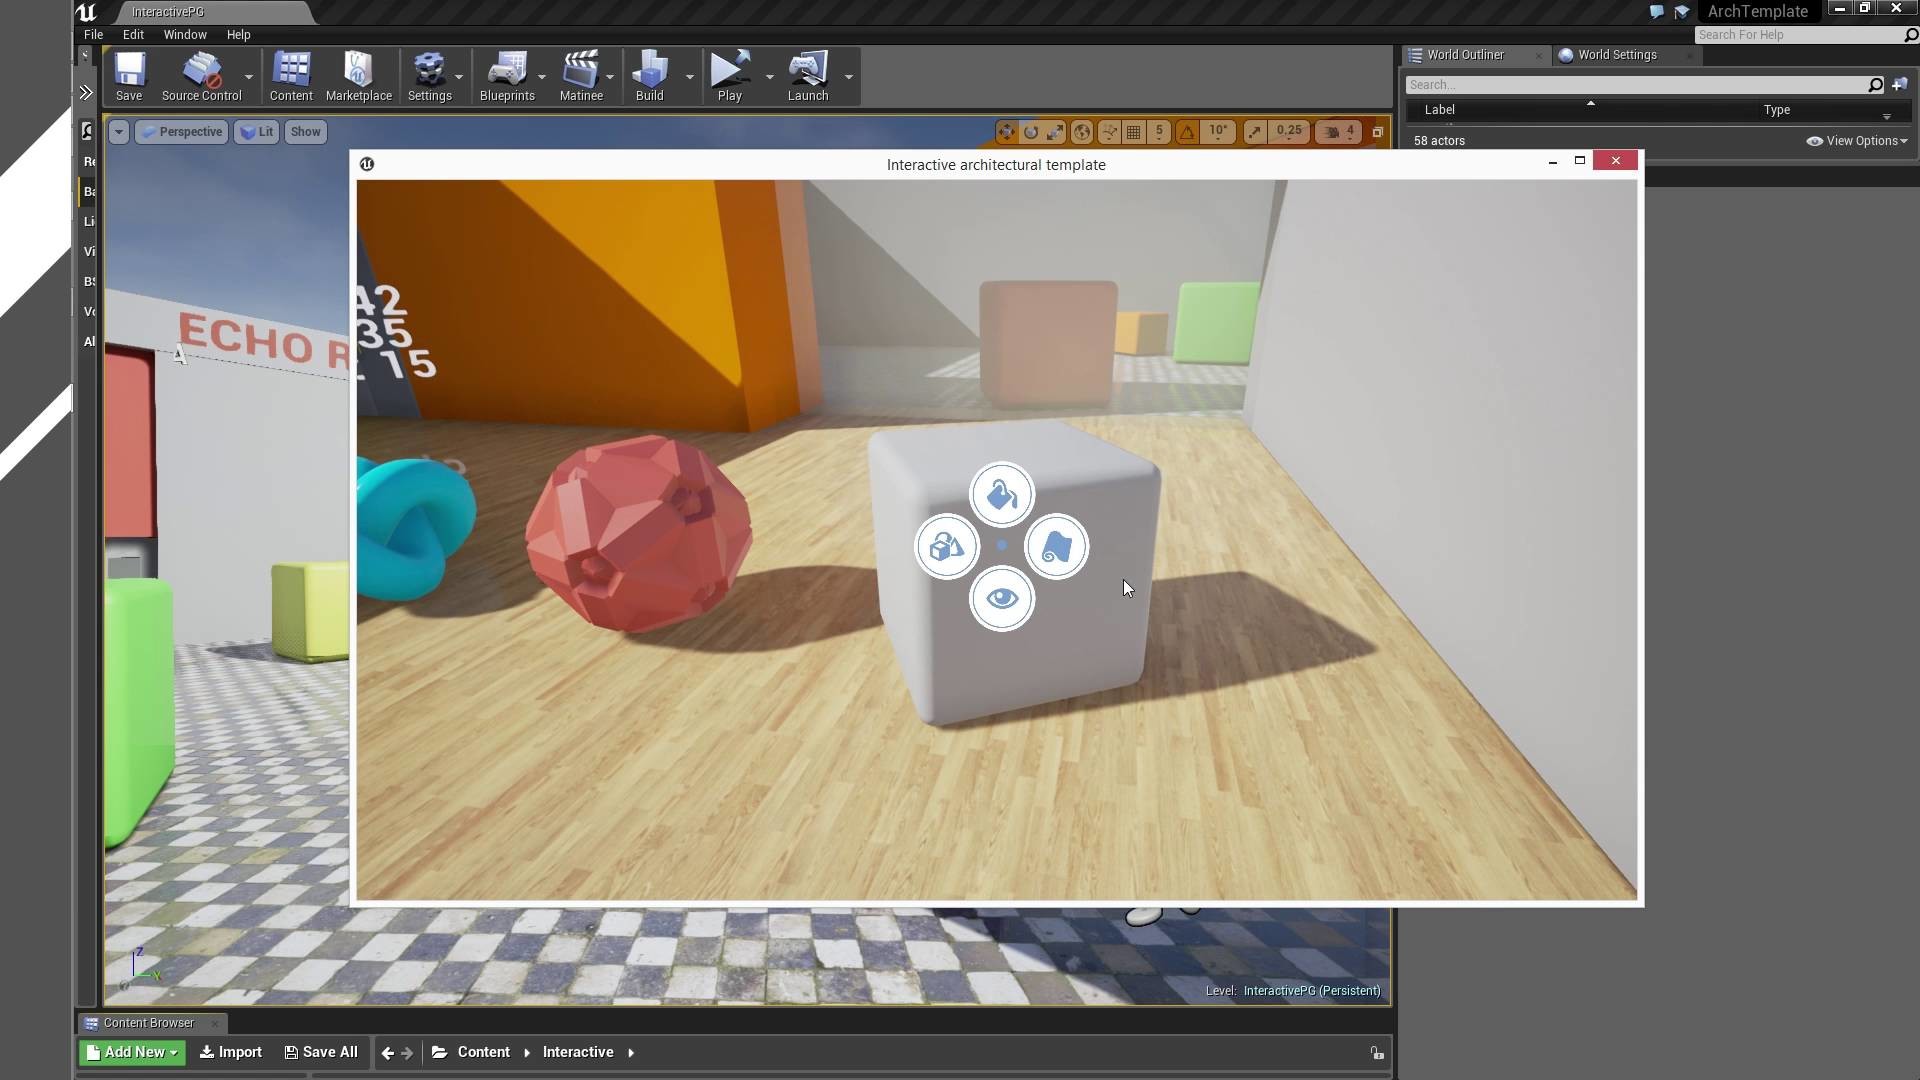Image resolution: width=1920 pixels, height=1080 pixels.
Task: Open the Window menu
Action: [185, 35]
